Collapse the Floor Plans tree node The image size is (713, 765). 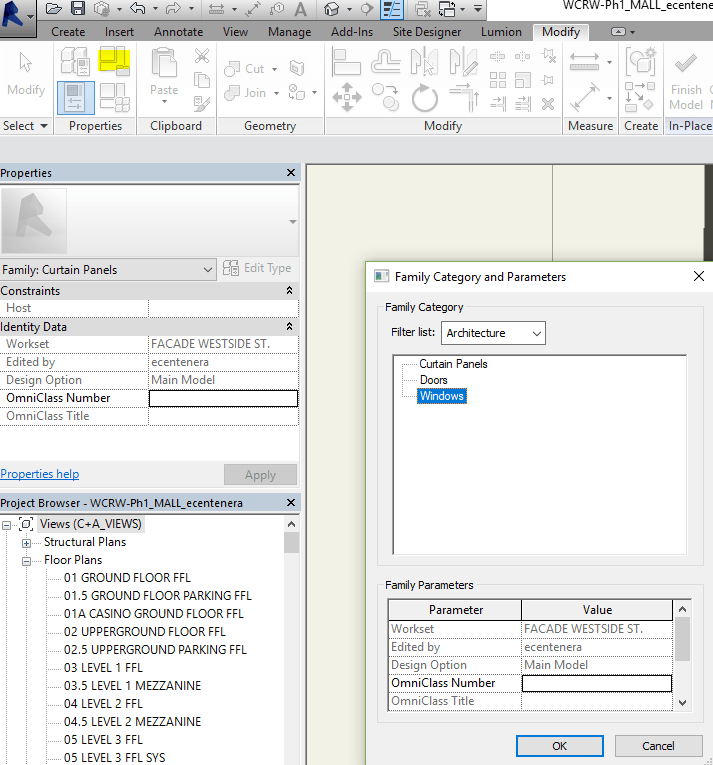[x=26, y=561]
